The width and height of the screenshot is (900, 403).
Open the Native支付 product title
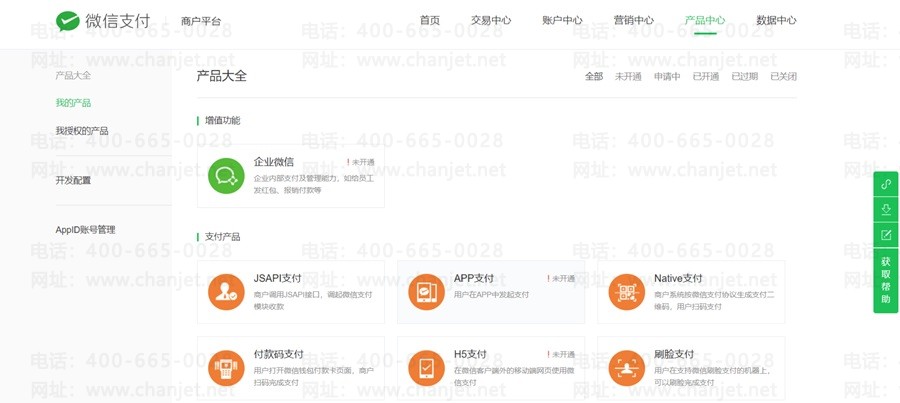678,278
